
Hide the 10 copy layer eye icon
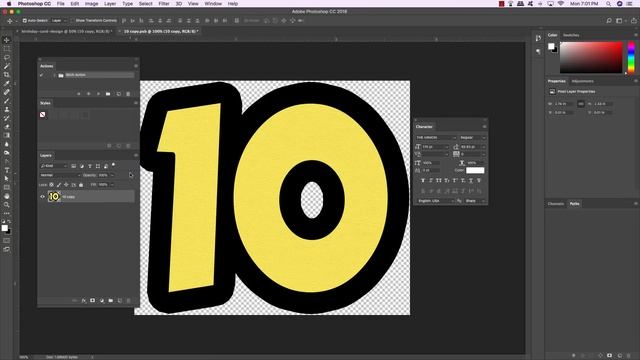[42, 197]
